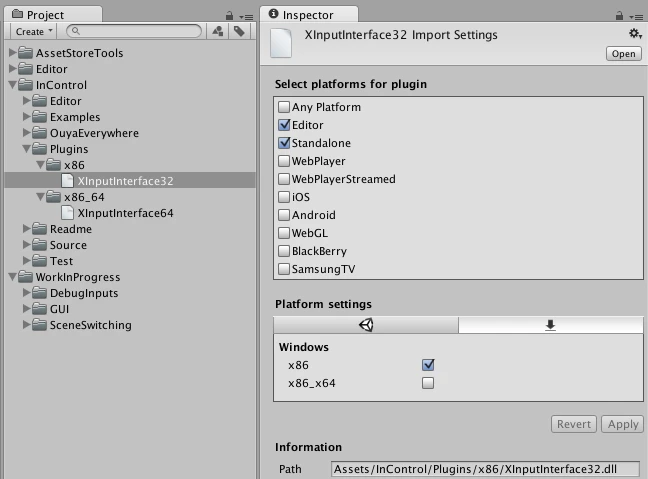Click the Open button in Inspector
Screen dimensions: 648x479
point(624,54)
